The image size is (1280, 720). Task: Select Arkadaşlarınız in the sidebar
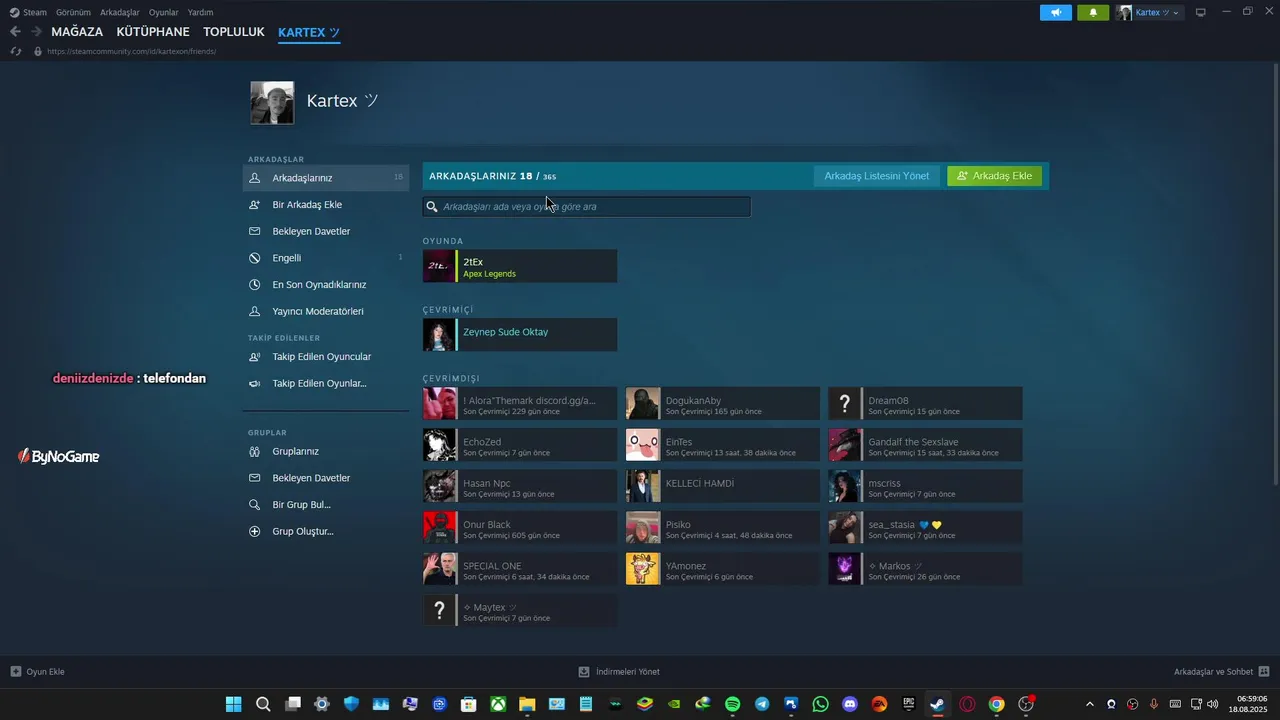pyautogui.click(x=326, y=178)
